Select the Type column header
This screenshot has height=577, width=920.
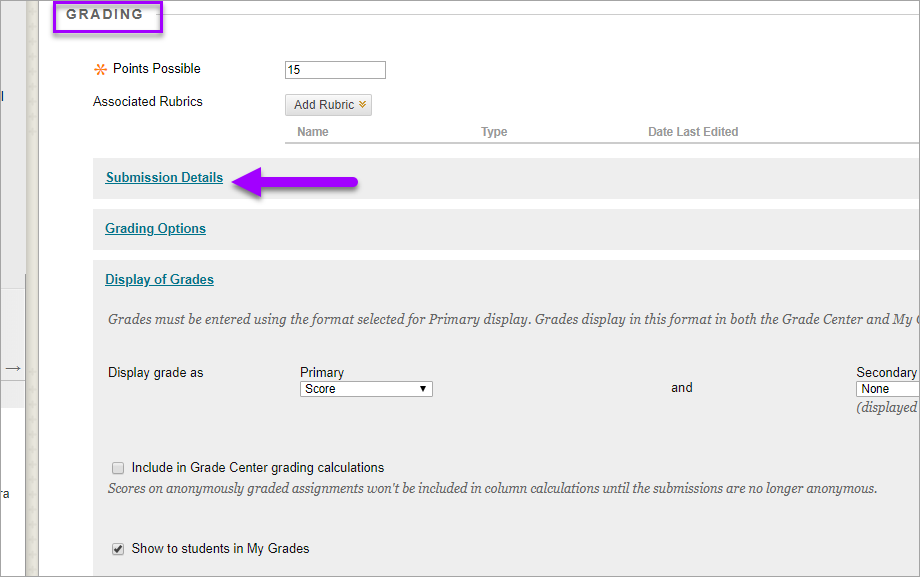(493, 131)
